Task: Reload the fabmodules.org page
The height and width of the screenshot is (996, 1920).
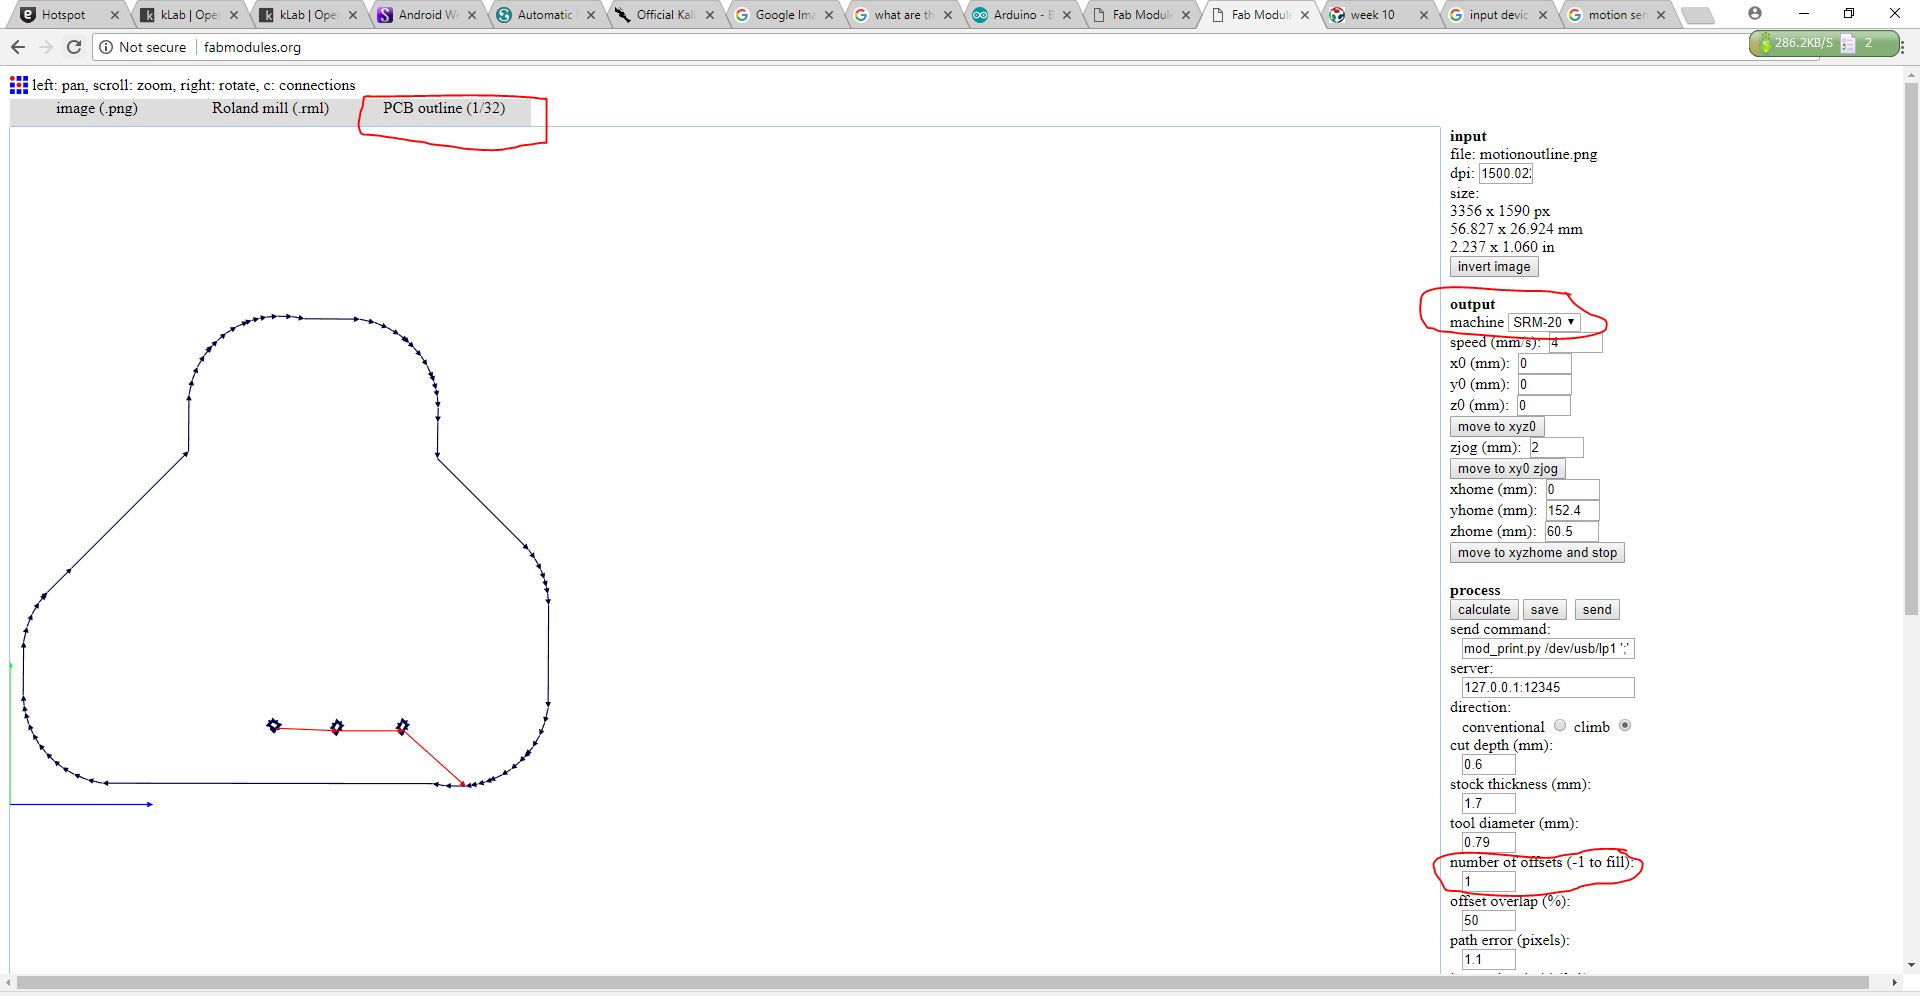Action: (74, 46)
